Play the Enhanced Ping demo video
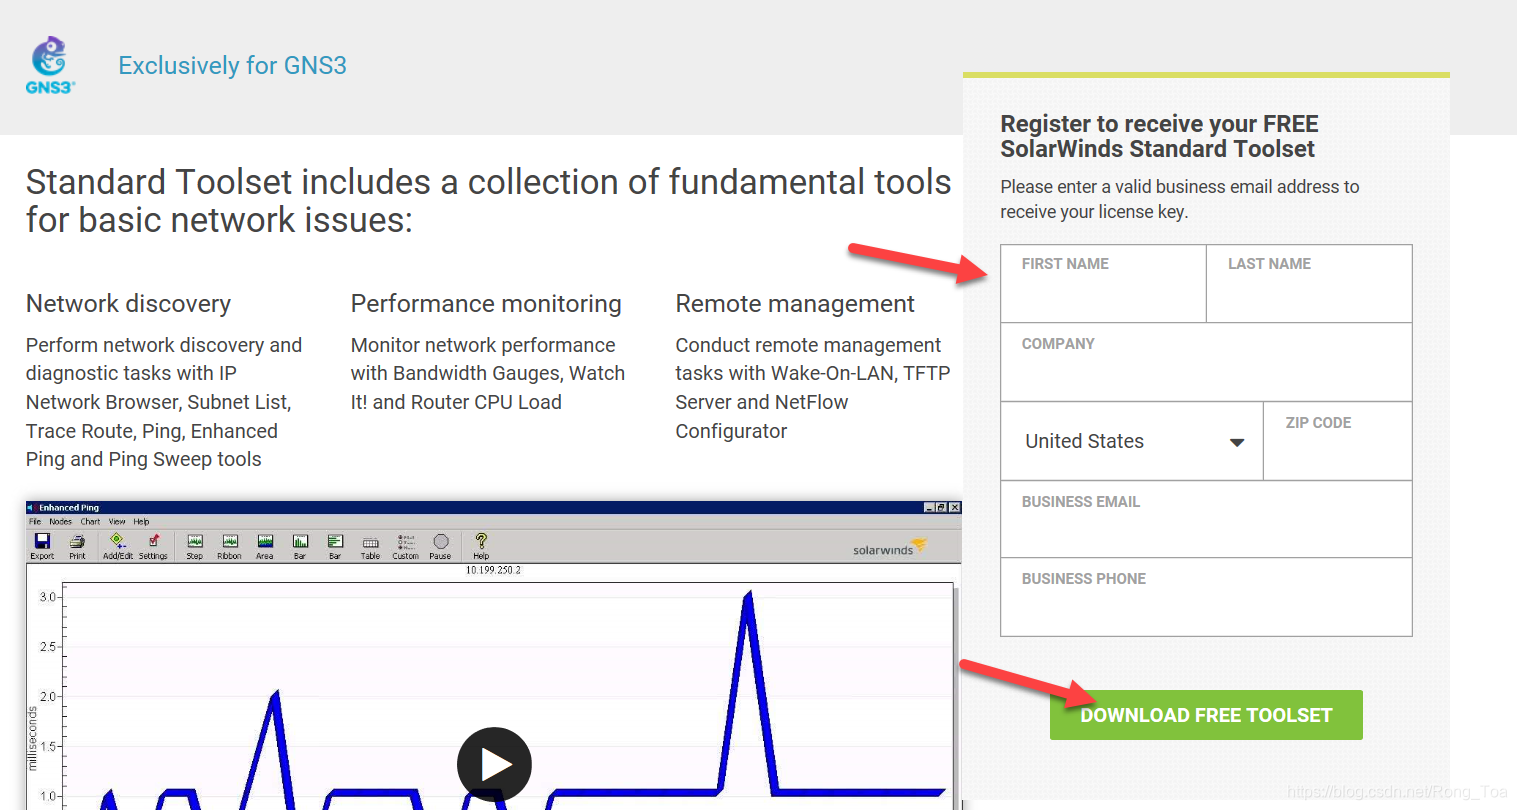Image resolution: width=1517 pixels, height=810 pixels. 494,764
